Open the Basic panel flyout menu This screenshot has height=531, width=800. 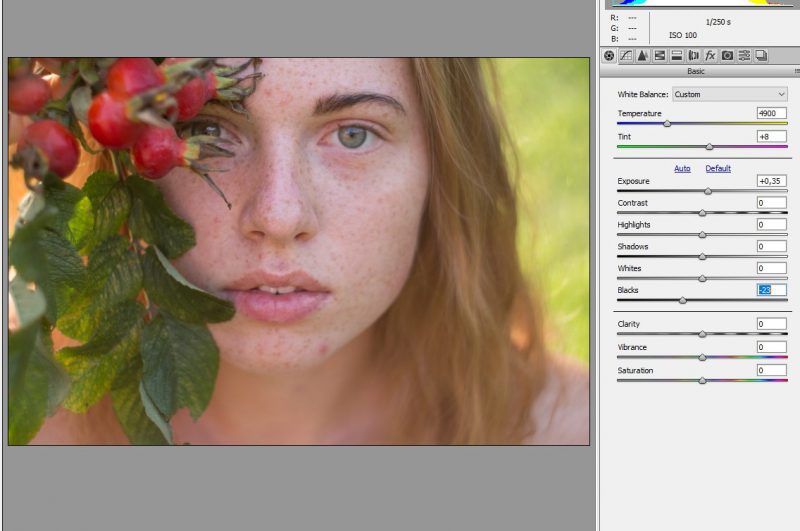click(x=796, y=72)
